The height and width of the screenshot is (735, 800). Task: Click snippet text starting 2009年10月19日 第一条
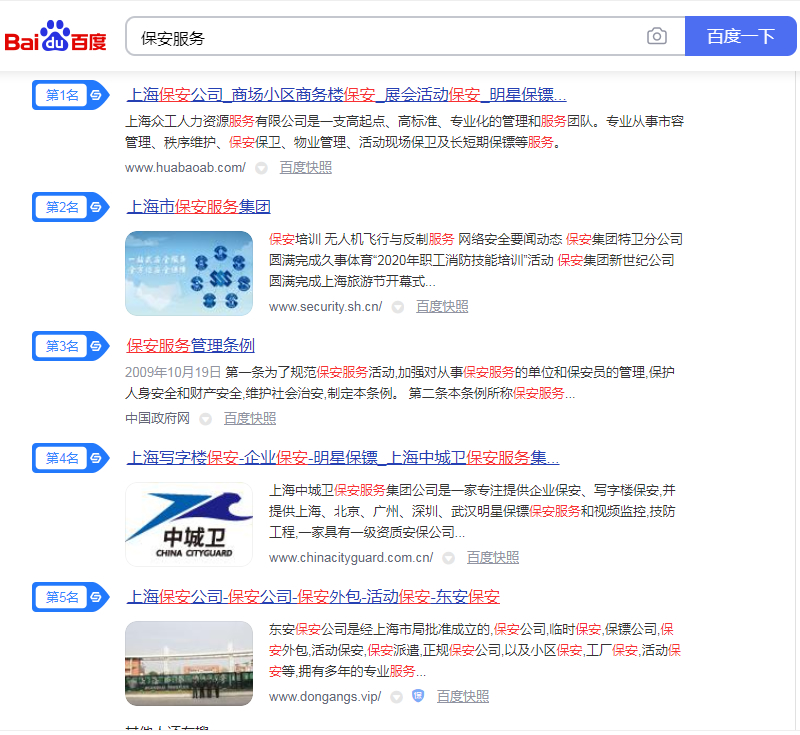coord(401,383)
